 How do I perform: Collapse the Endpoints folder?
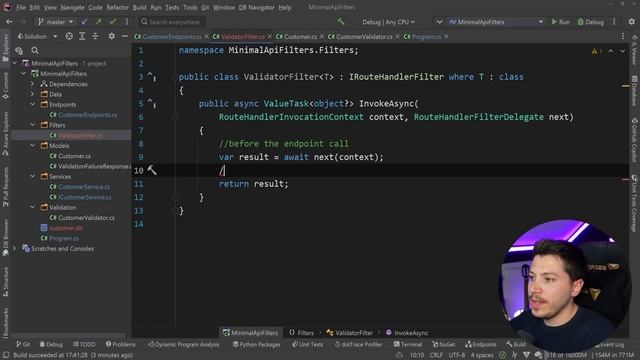[33, 104]
